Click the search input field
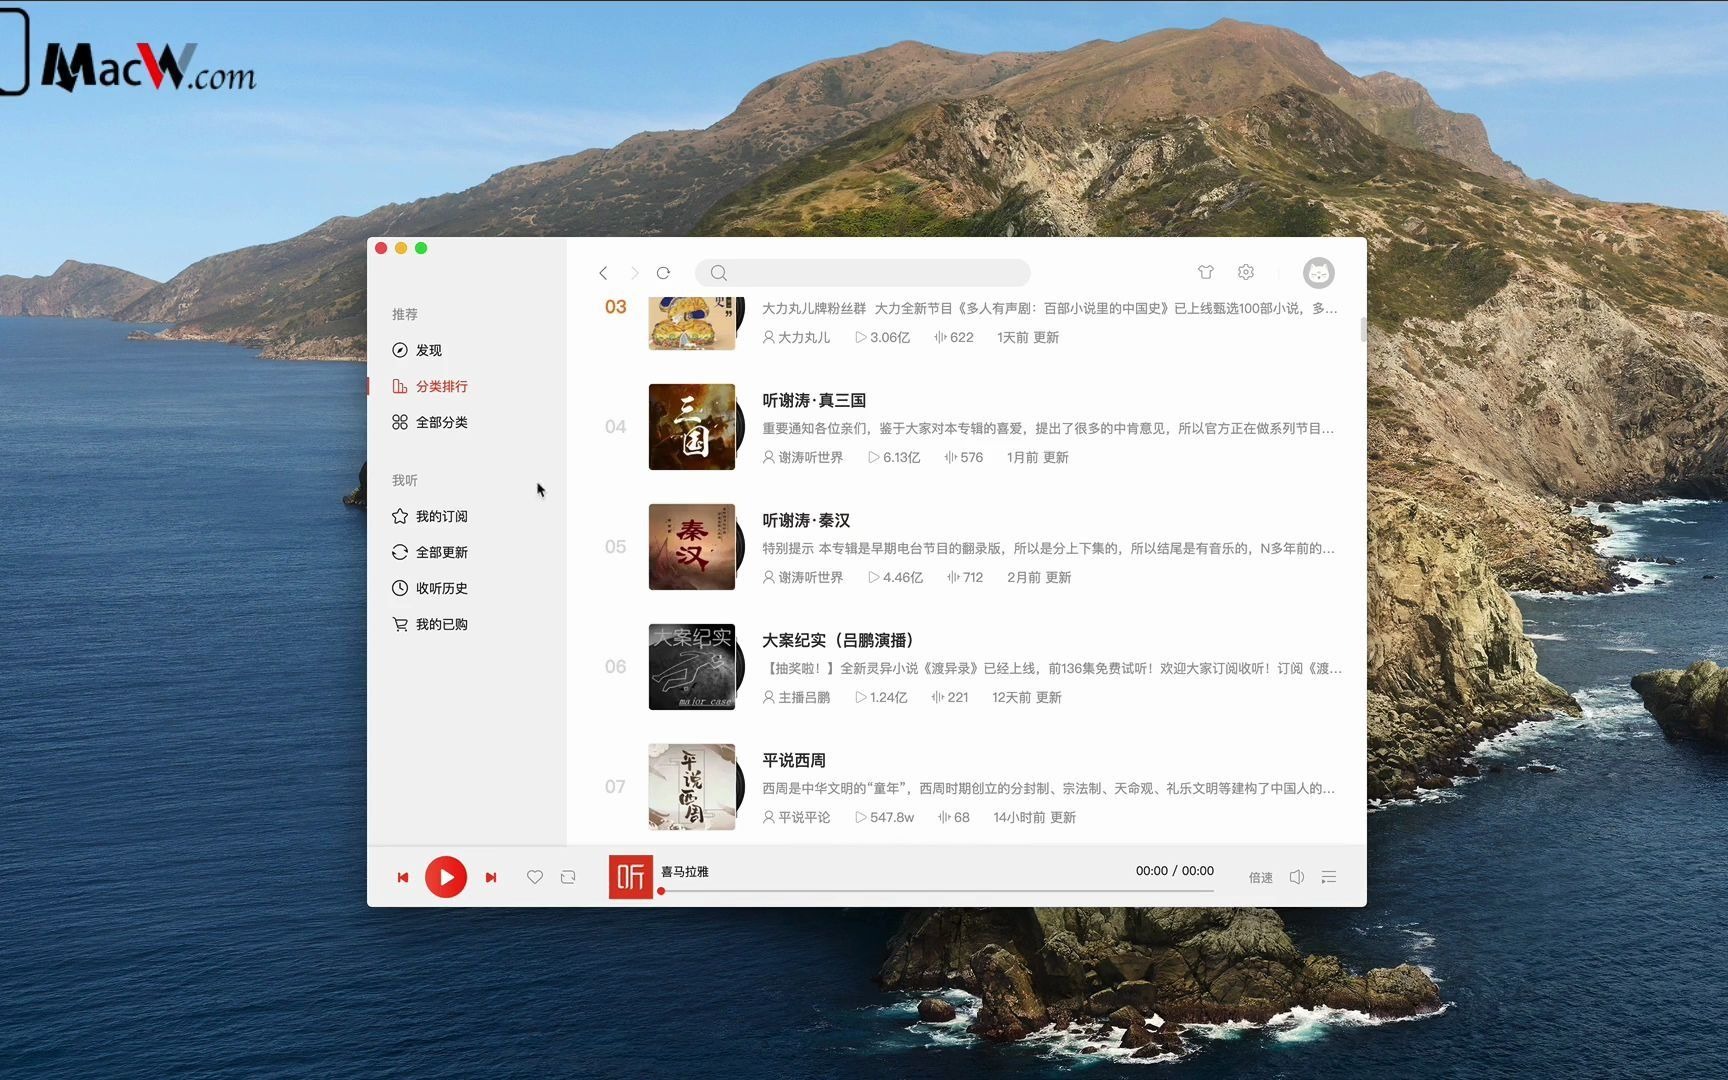The image size is (1728, 1080). 863,273
